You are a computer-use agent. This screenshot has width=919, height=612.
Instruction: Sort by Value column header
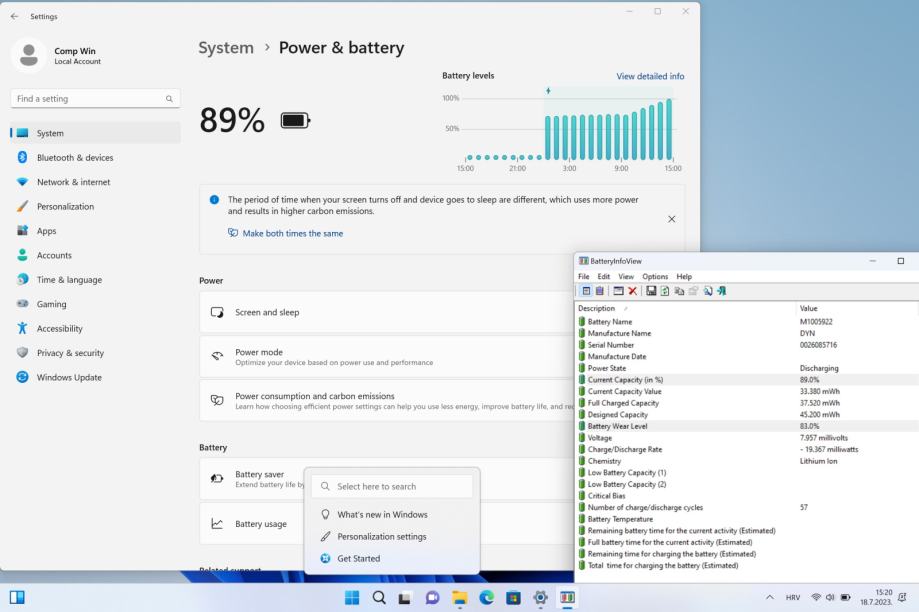coord(857,308)
